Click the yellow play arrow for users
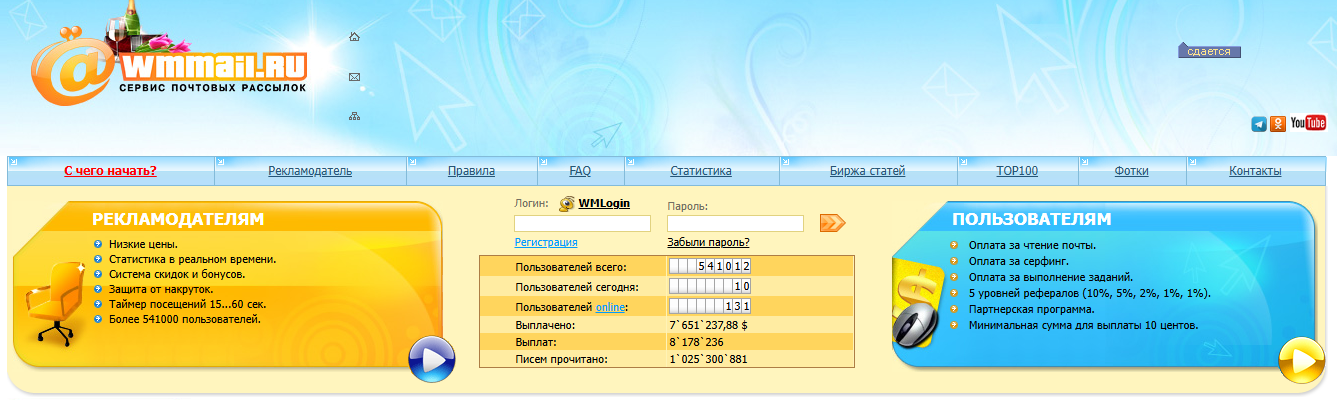This screenshot has width=1337, height=400. tap(1302, 360)
